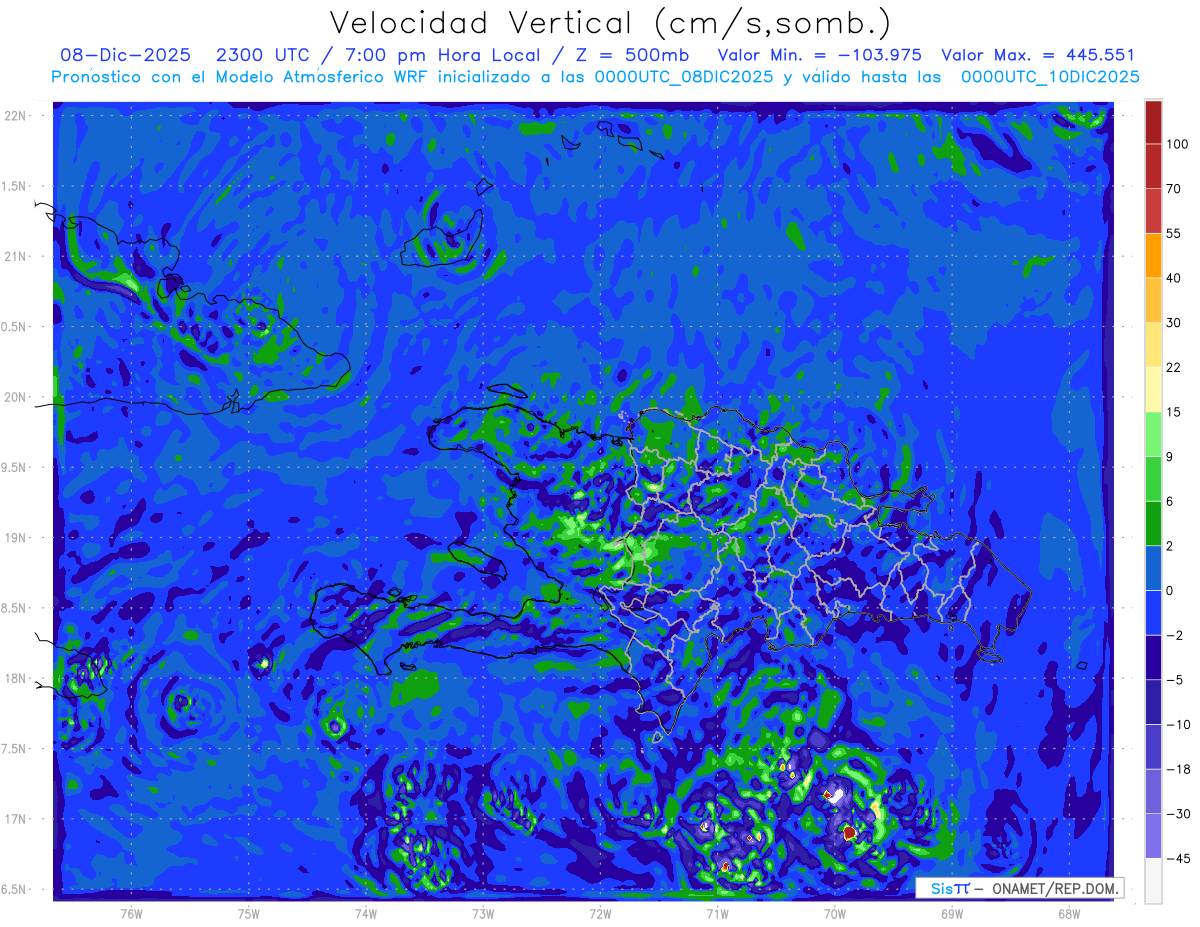Click the '68W' longitude label
1200x927 pixels.
coord(1069,913)
